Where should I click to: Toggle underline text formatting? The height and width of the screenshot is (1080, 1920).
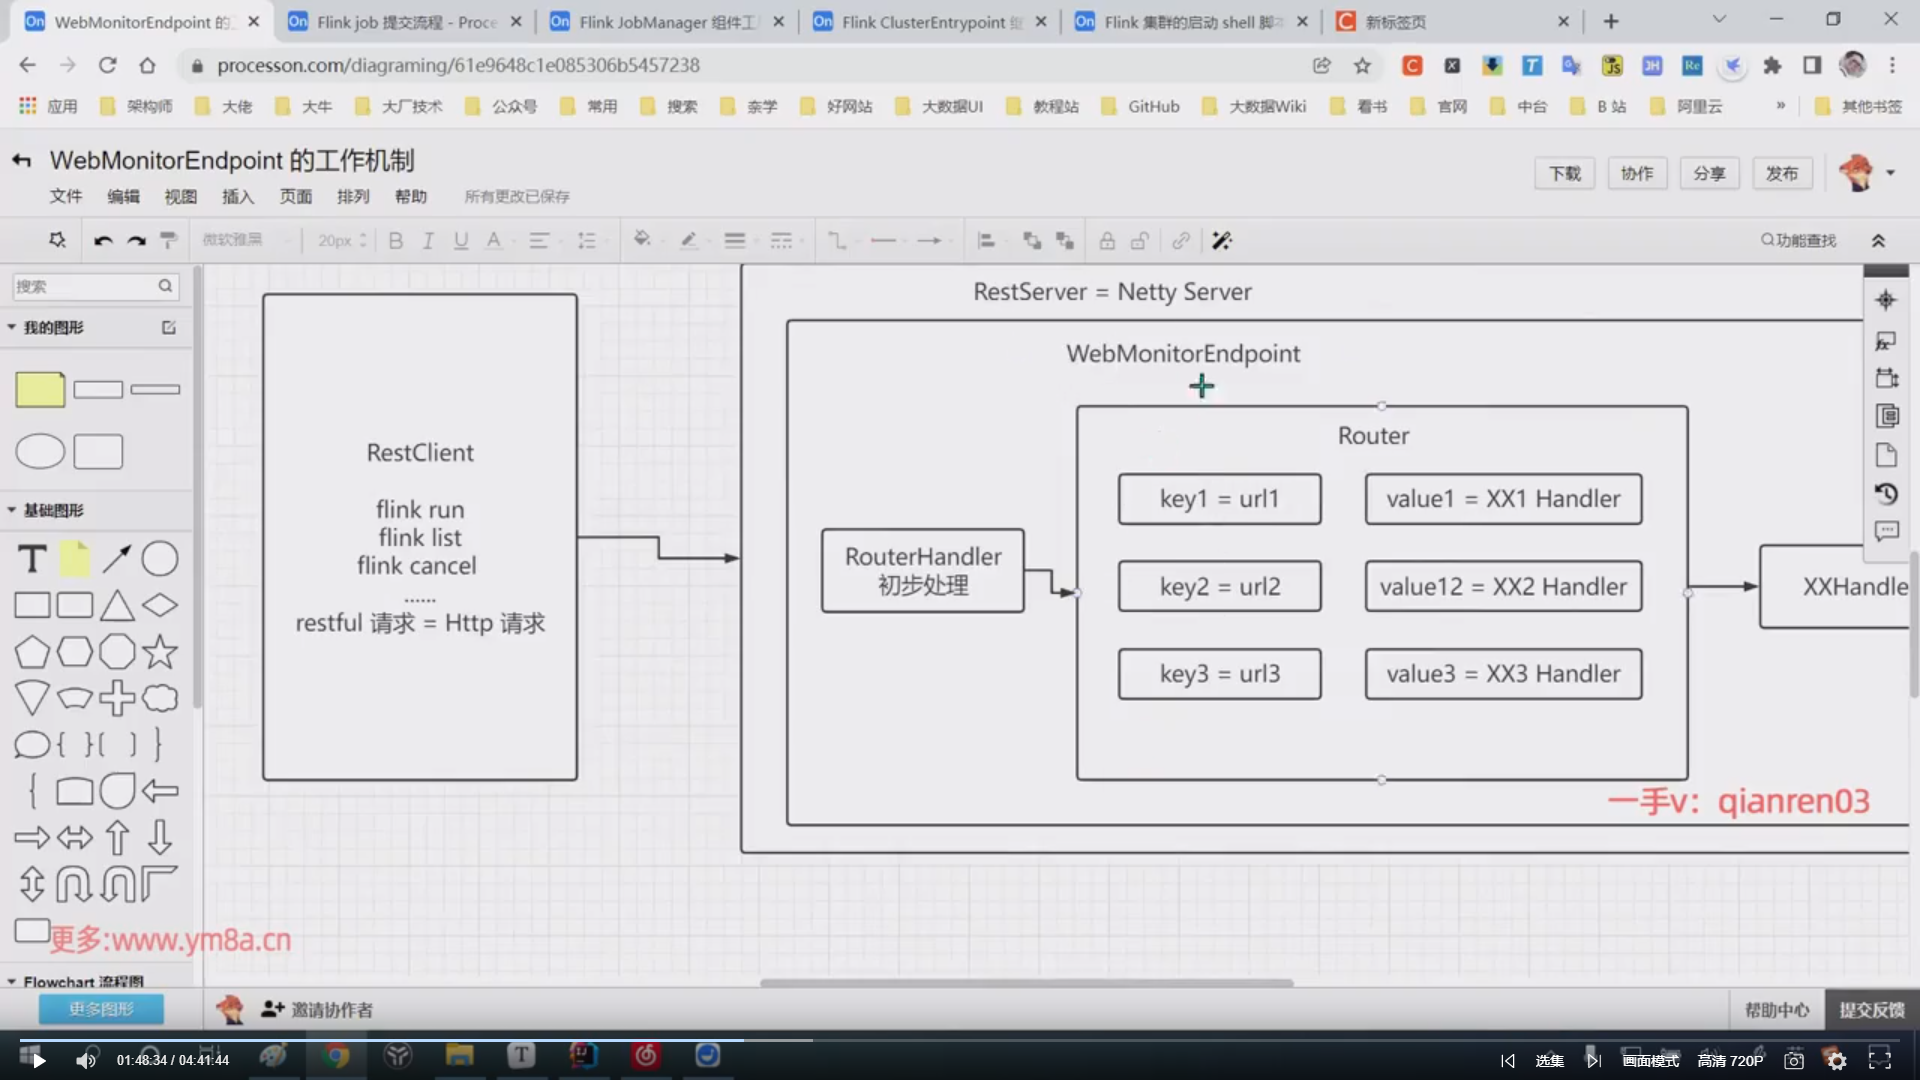coord(461,241)
